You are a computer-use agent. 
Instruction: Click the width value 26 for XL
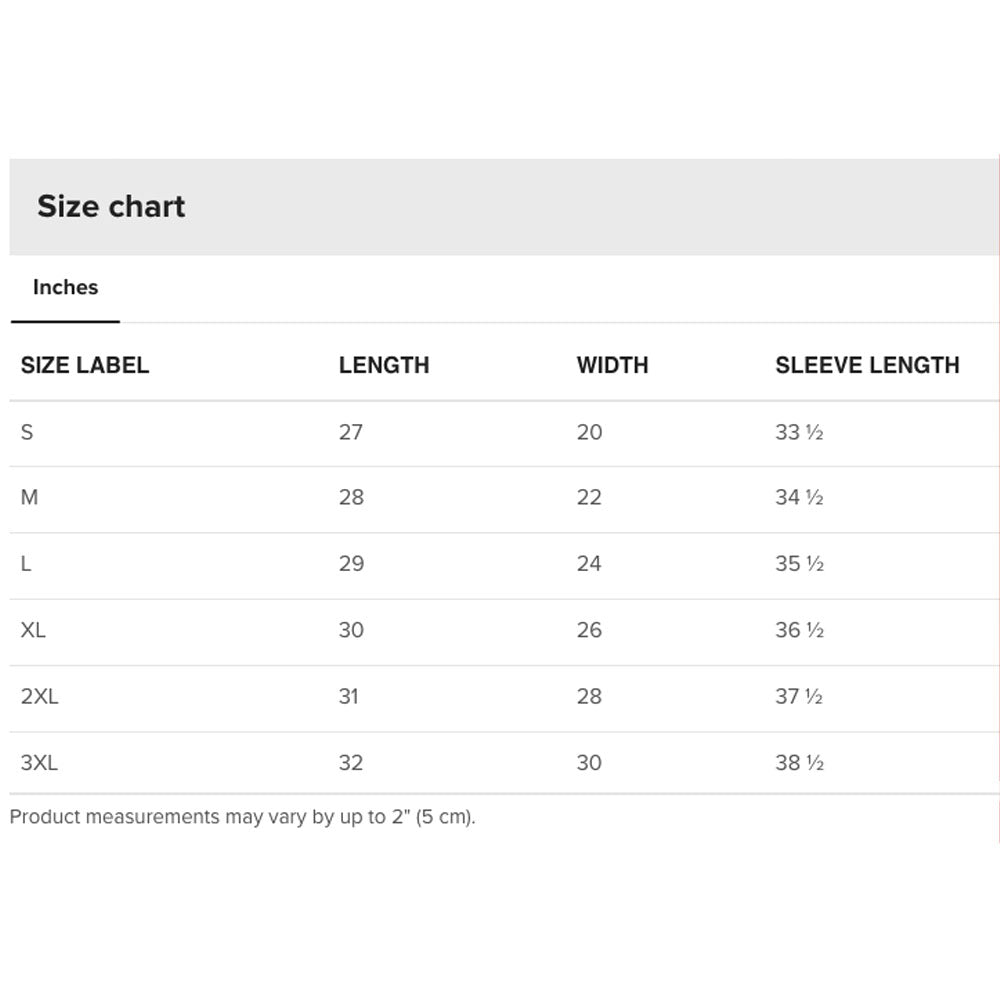coord(589,631)
